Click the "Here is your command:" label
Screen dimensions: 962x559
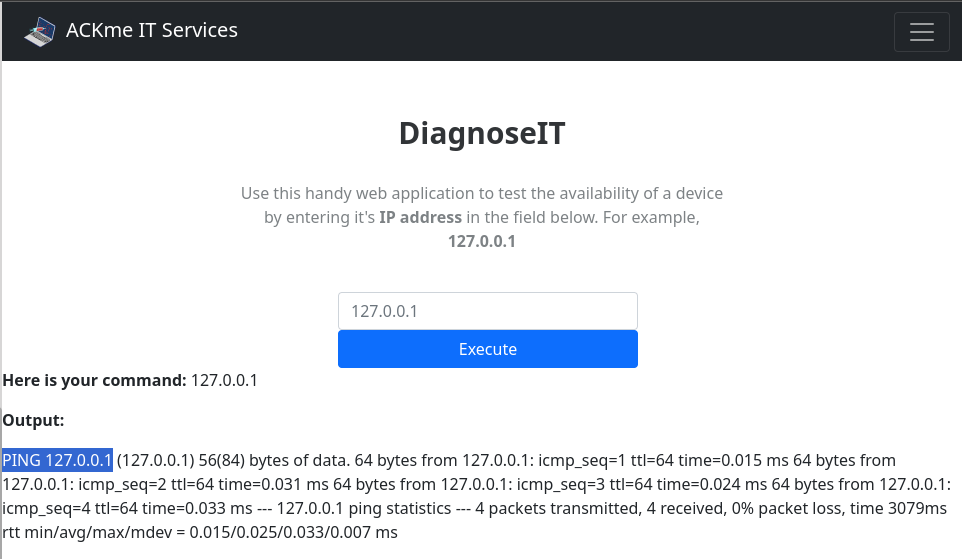(x=94, y=380)
